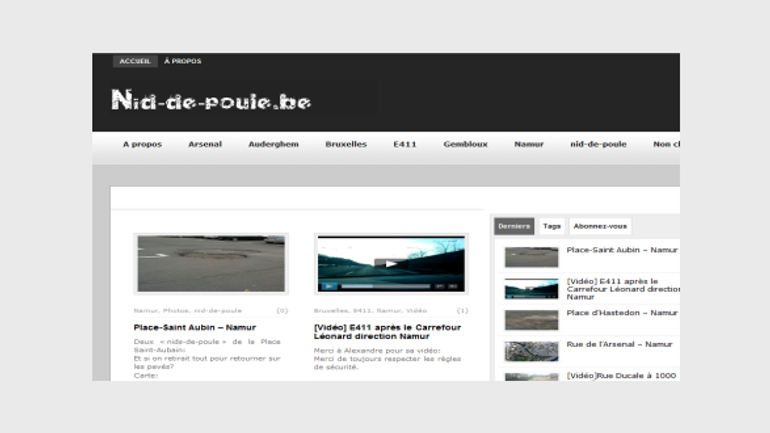
Task: Play the E411 video in the post preview
Action: (x=391, y=264)
